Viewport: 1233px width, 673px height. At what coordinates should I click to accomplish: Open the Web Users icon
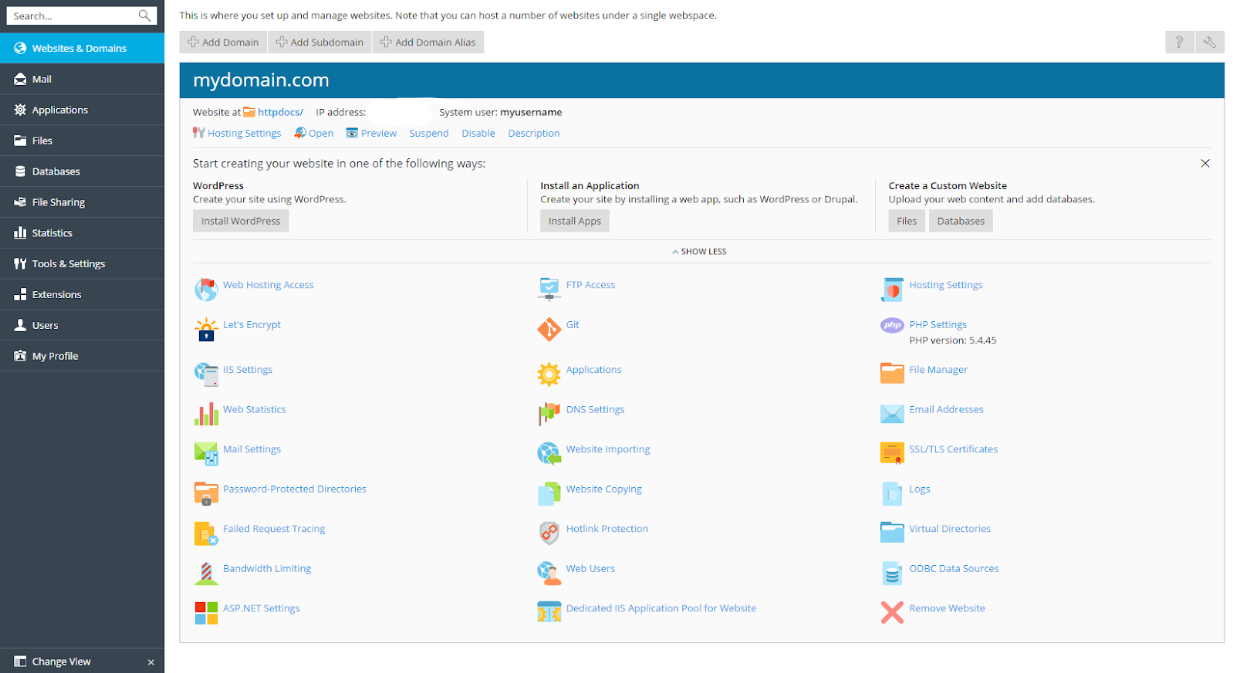pos(549,572)
